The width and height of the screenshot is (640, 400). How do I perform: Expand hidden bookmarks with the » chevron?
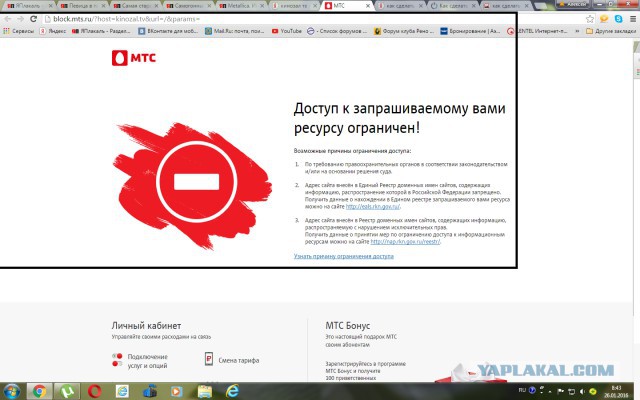pyautogui.click(x=577, y=31)
